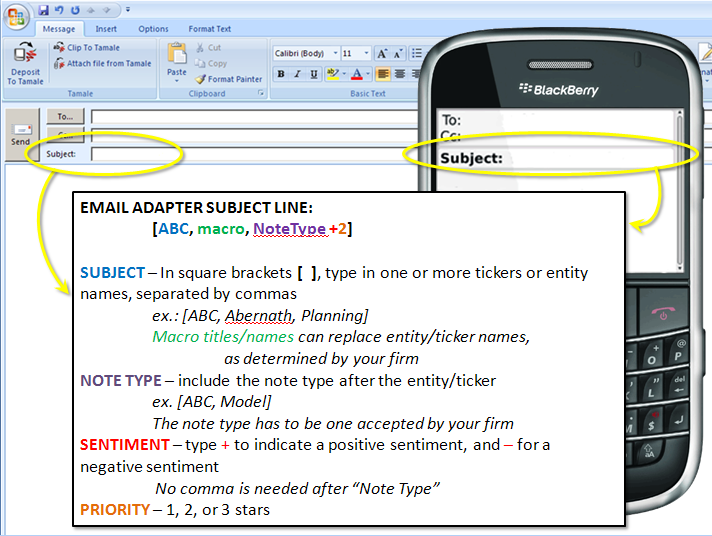Toggle italic formatting

(x=297, y=74)
